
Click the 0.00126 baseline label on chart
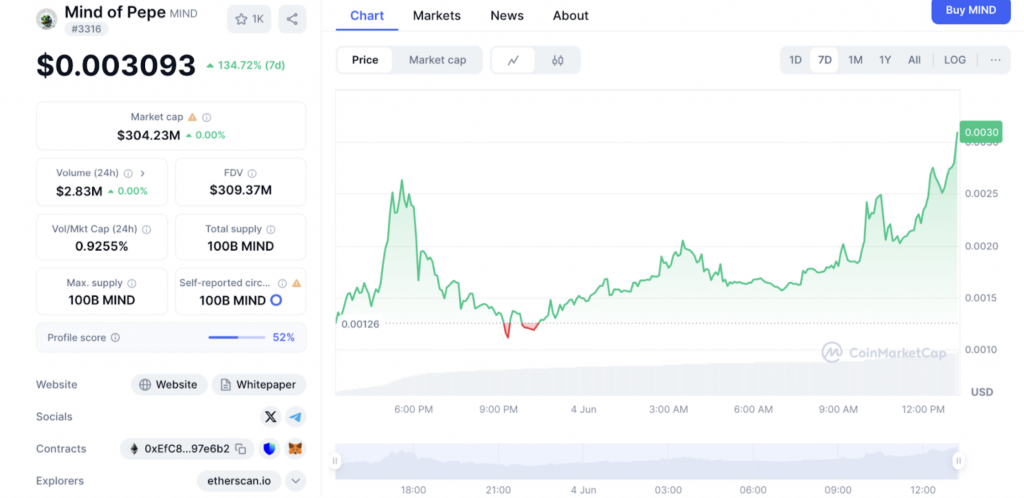[x=360, y=324]
